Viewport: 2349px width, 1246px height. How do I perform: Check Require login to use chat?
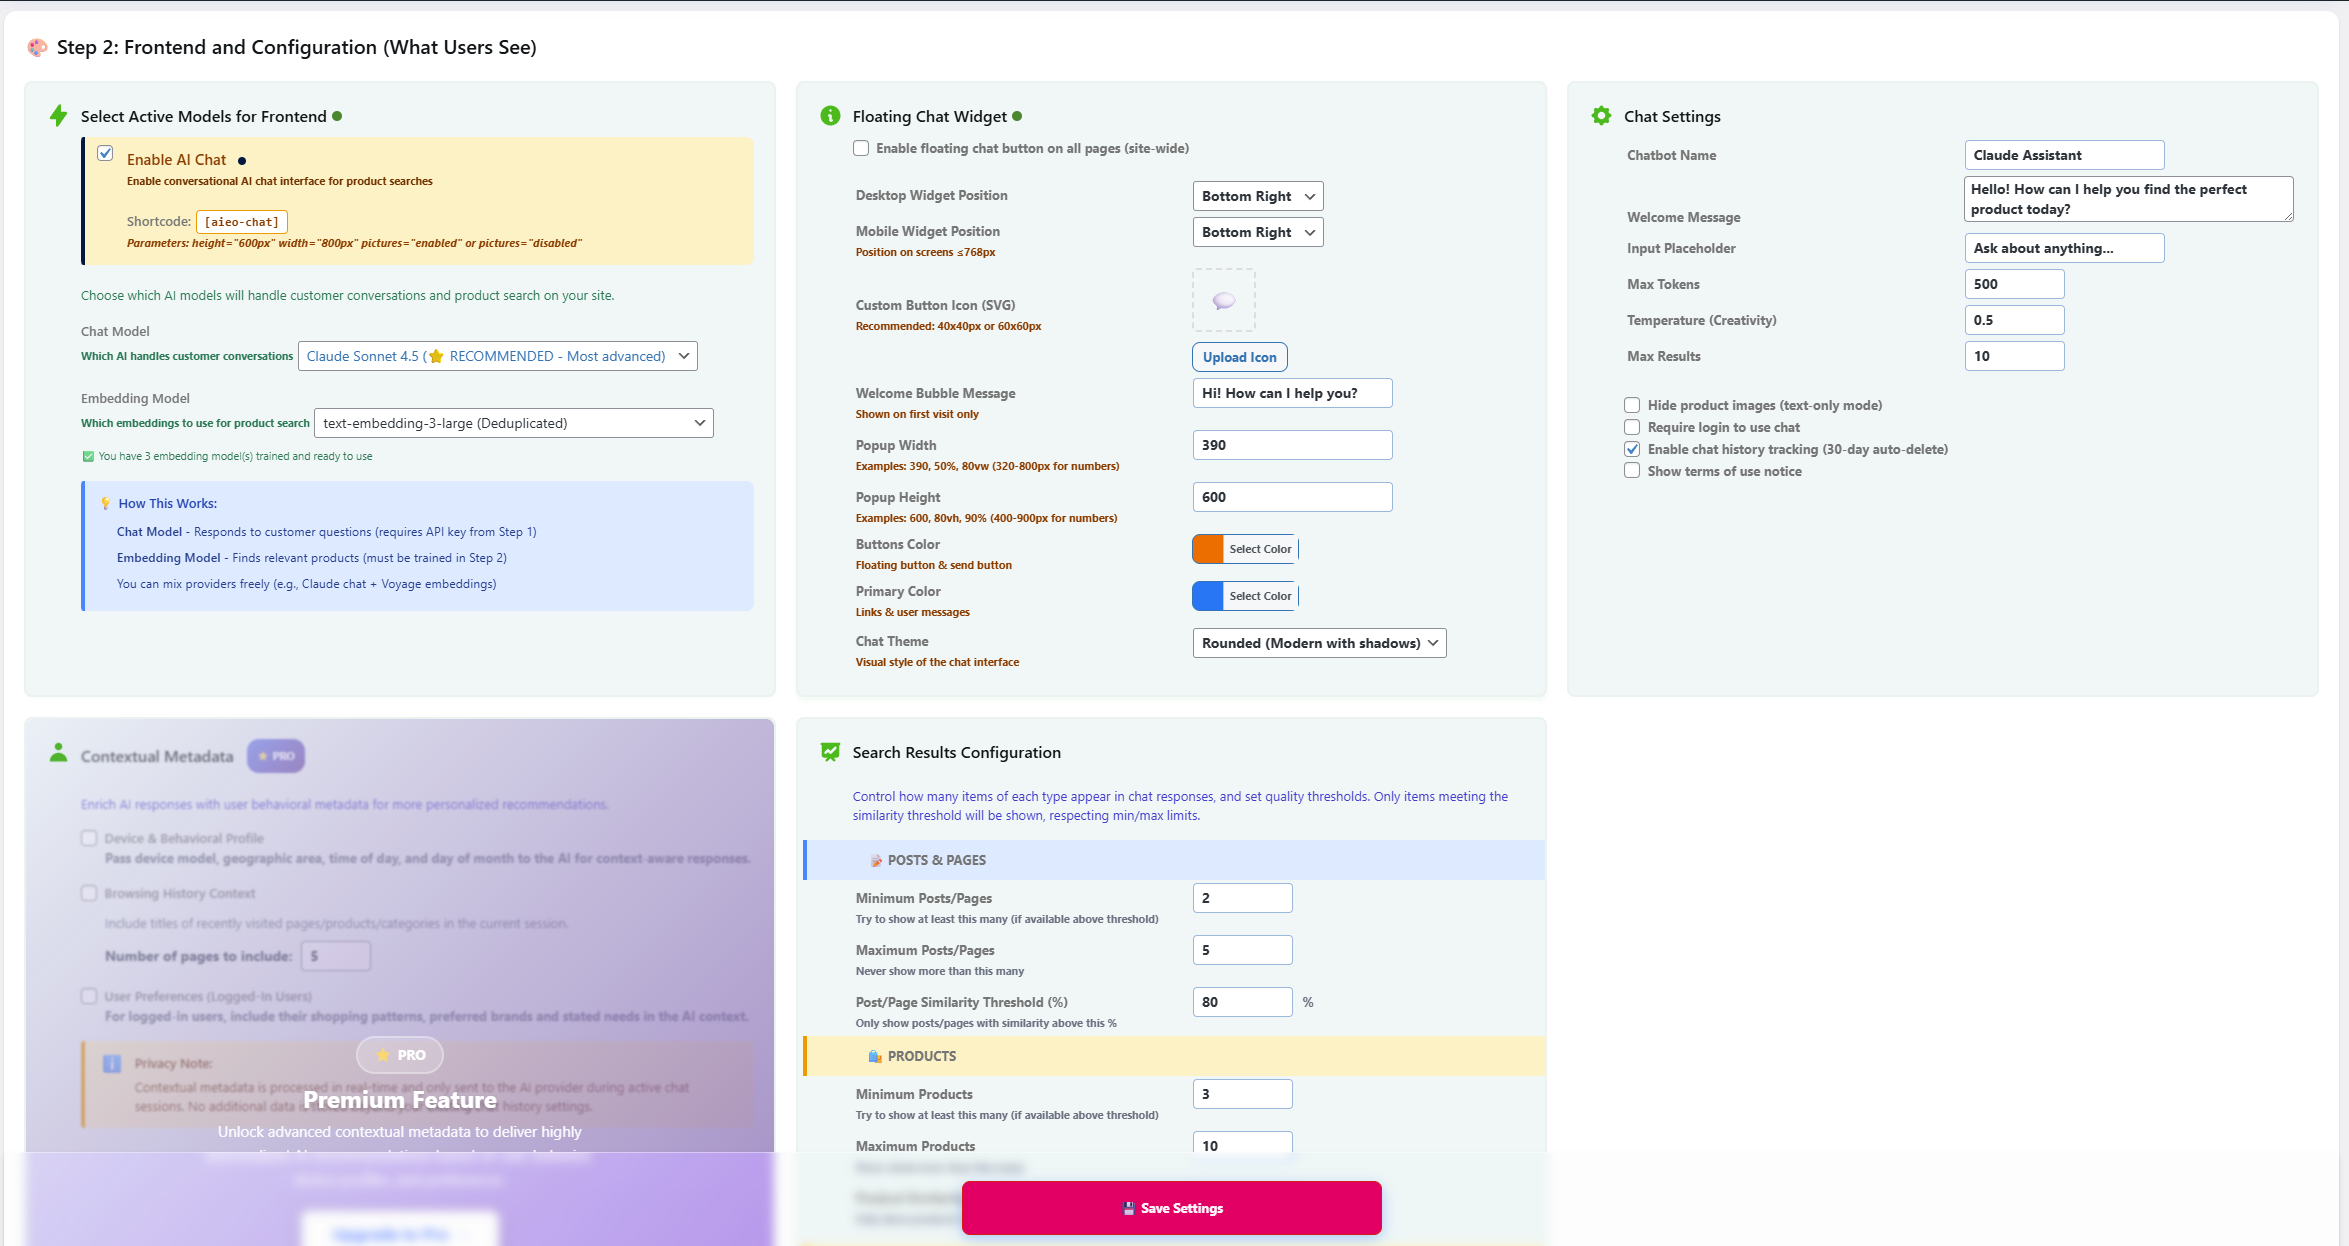(x=1632, y=427)
